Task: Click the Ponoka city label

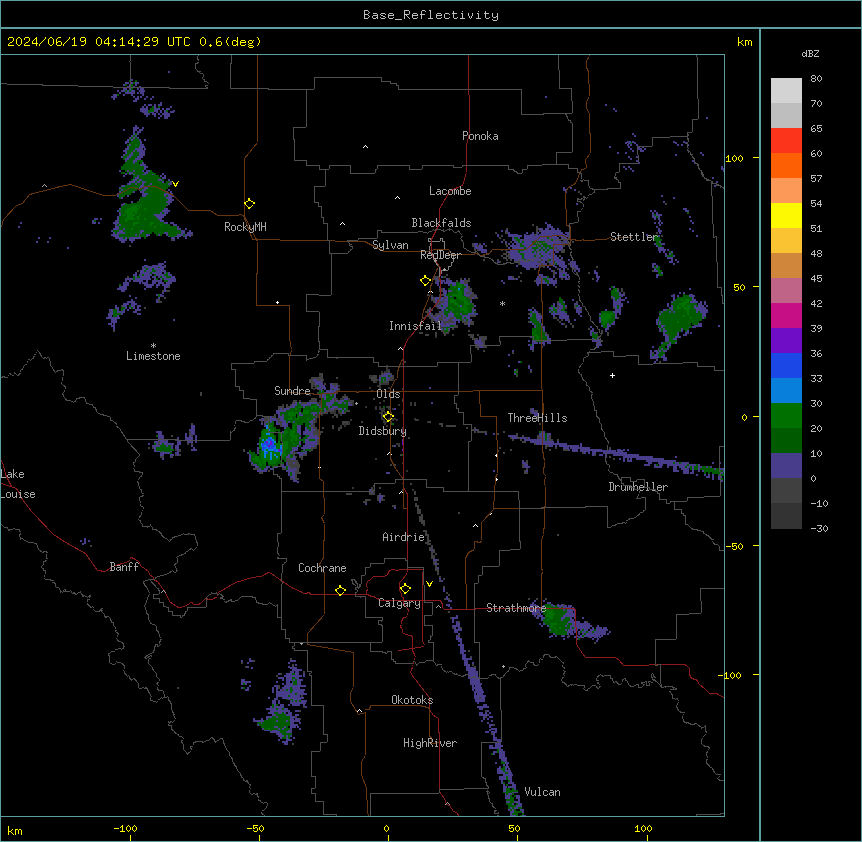Action: [480, 136]
